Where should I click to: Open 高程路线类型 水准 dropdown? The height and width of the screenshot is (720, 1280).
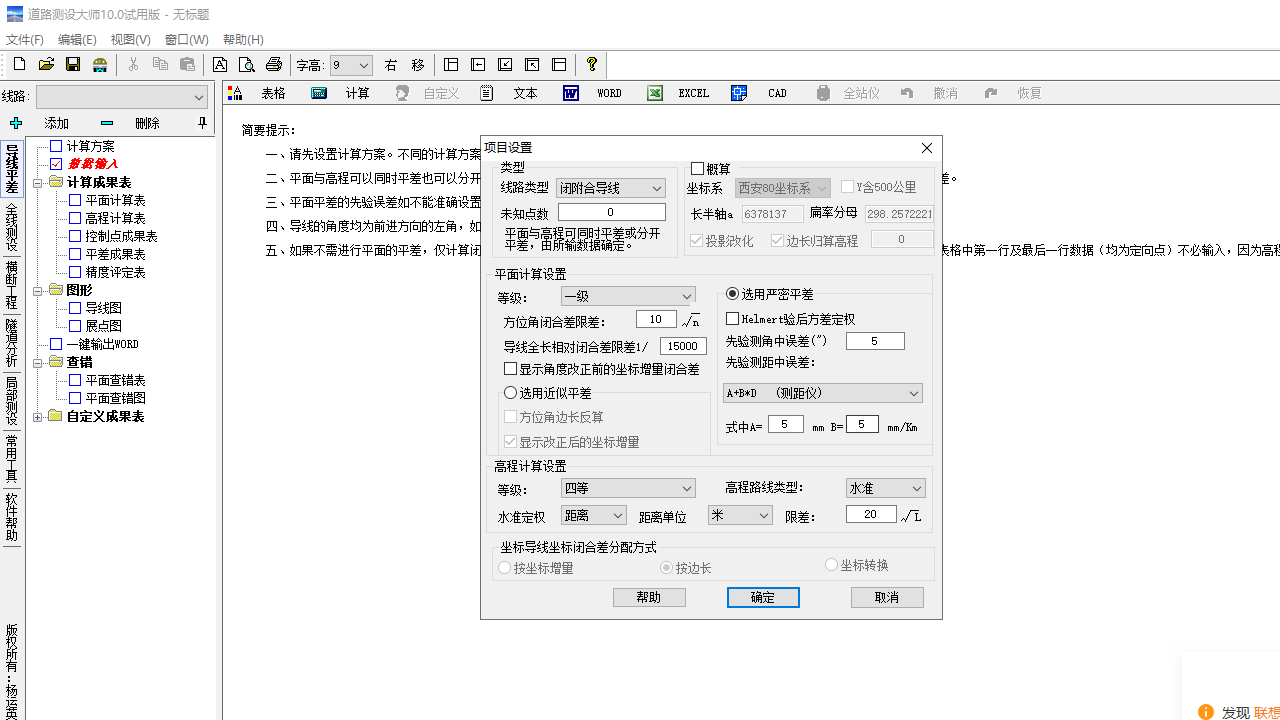[885, 488]
